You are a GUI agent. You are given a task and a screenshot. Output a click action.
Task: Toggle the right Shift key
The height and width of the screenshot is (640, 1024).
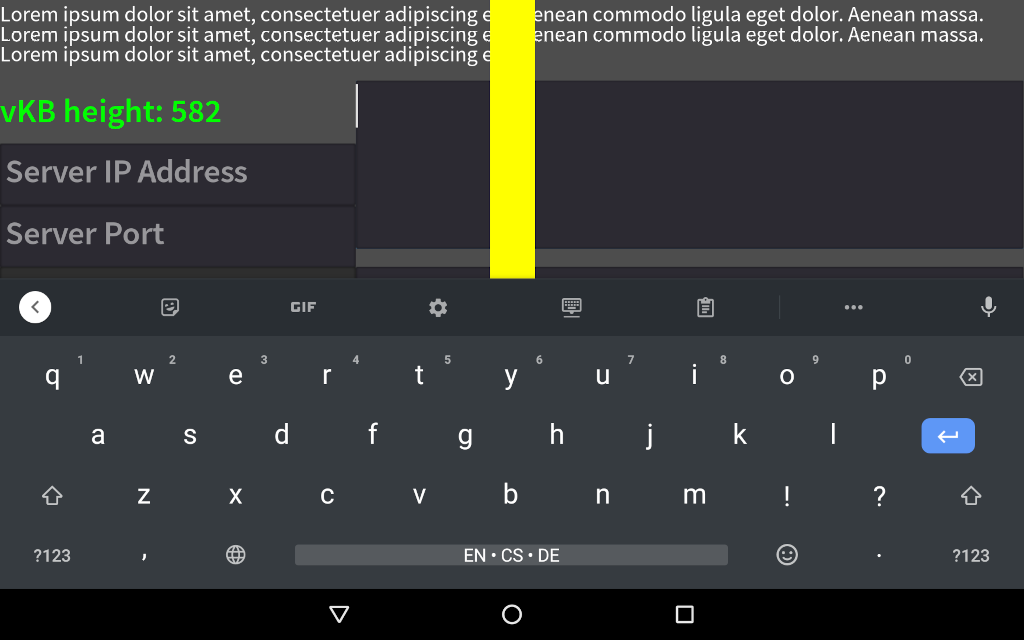(x=971, y=495)
